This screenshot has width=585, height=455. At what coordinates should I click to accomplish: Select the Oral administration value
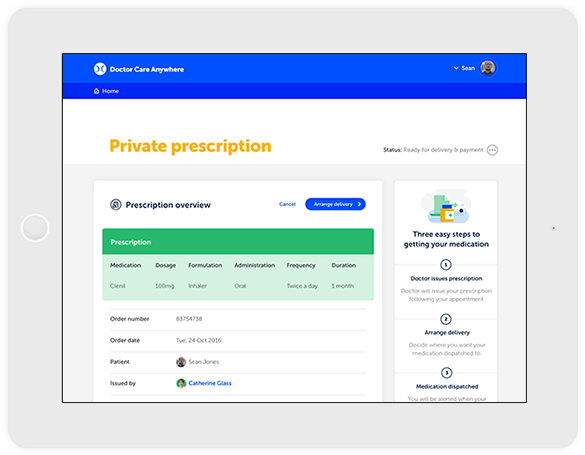tap(240, 286)
